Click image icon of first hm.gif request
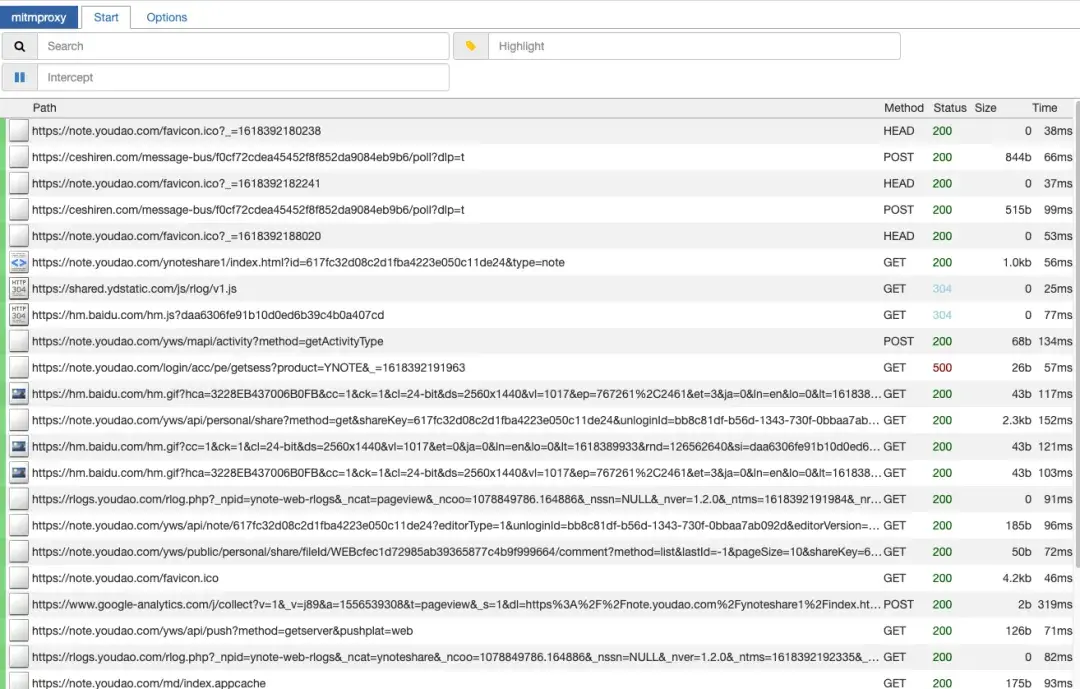 (19, 394)
